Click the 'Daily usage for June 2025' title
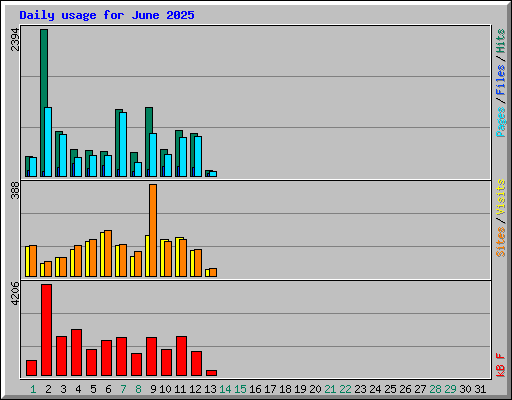This screenshot has height=400, width=512. click(x=107, y=15)
